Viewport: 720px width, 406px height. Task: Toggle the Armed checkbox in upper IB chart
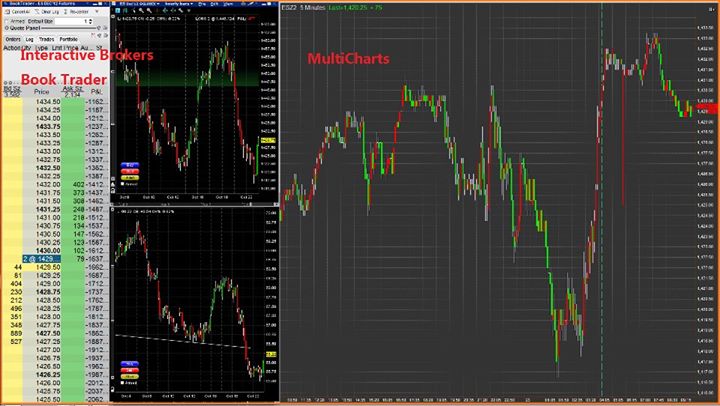[122, 184]
